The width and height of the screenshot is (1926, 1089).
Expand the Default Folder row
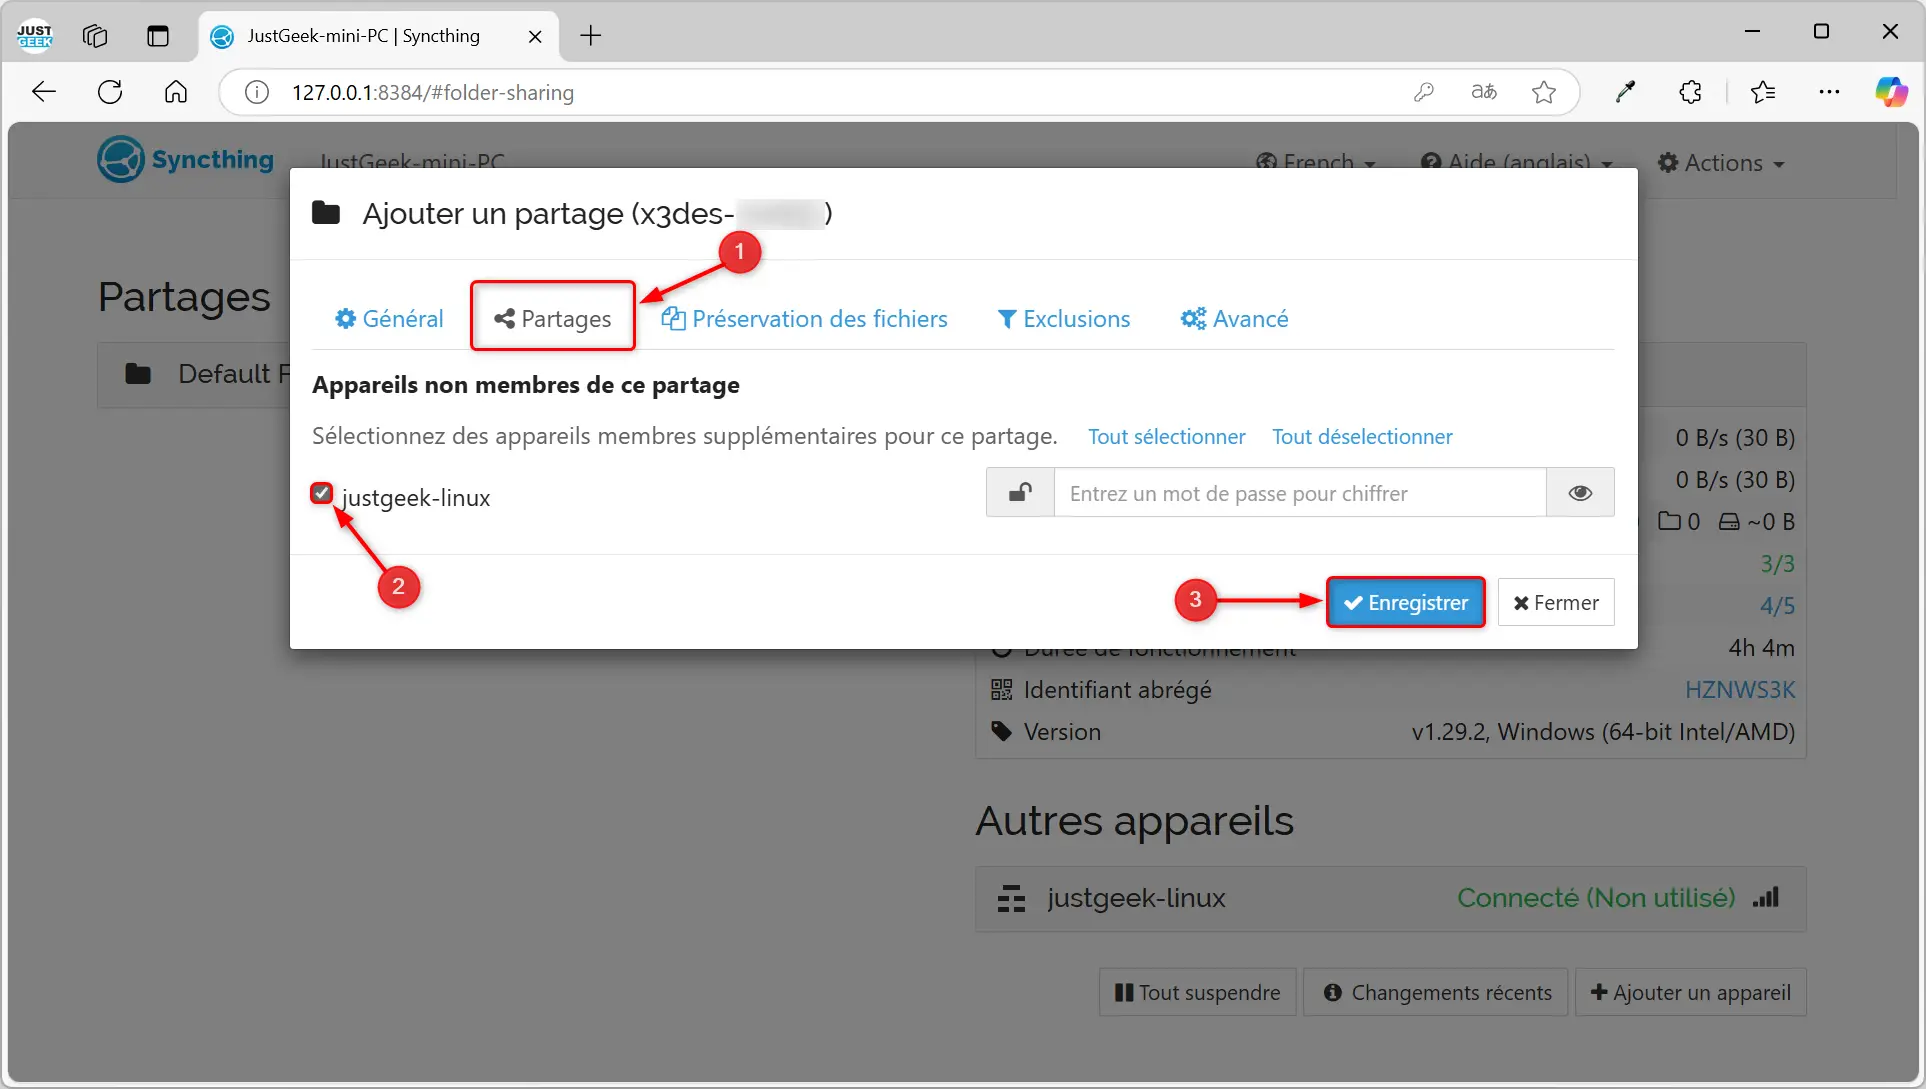(x=194, y=374)
